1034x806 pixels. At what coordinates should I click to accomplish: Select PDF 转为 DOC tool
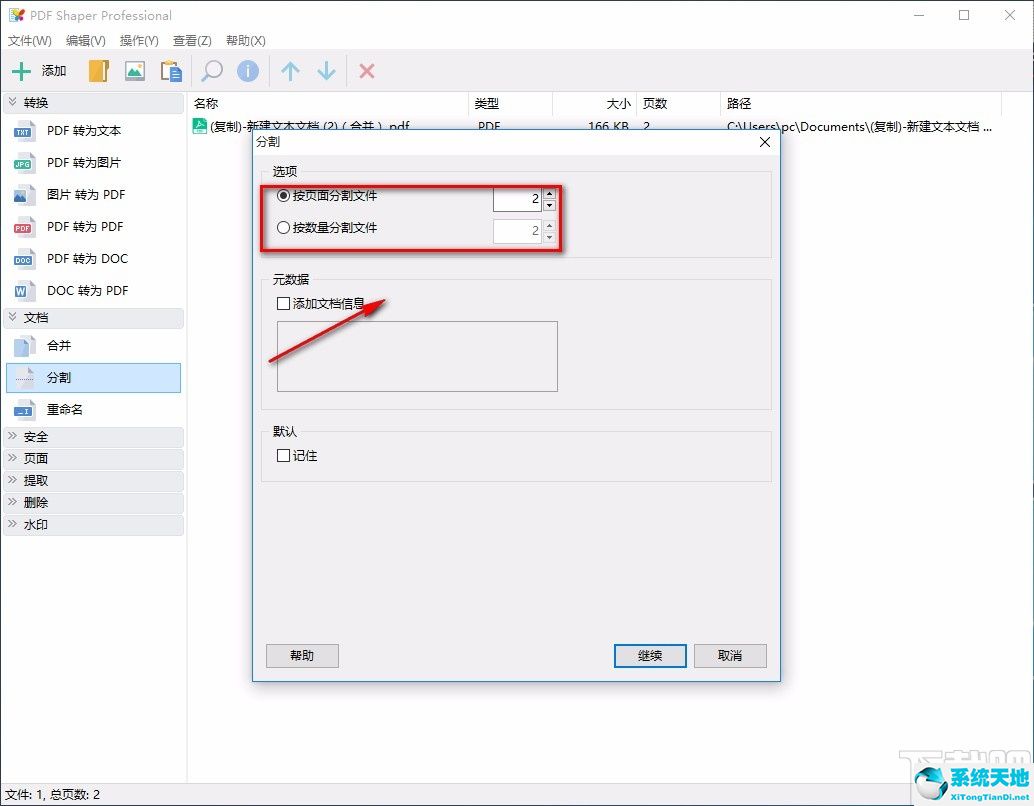tap(93, 259)
